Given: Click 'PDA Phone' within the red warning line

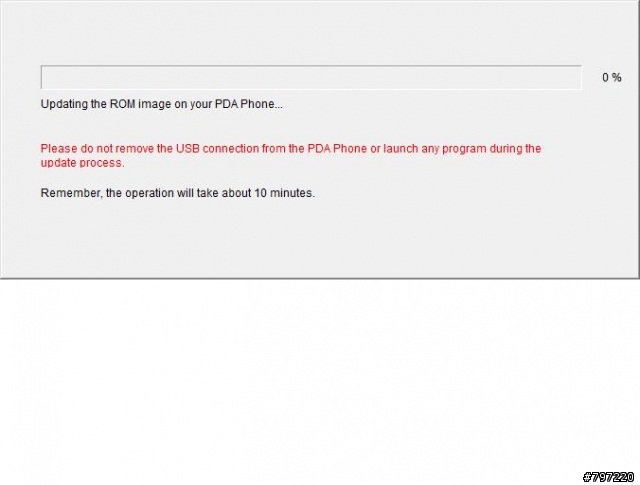Looking at the screenshot, I should (x=337, y=148).
